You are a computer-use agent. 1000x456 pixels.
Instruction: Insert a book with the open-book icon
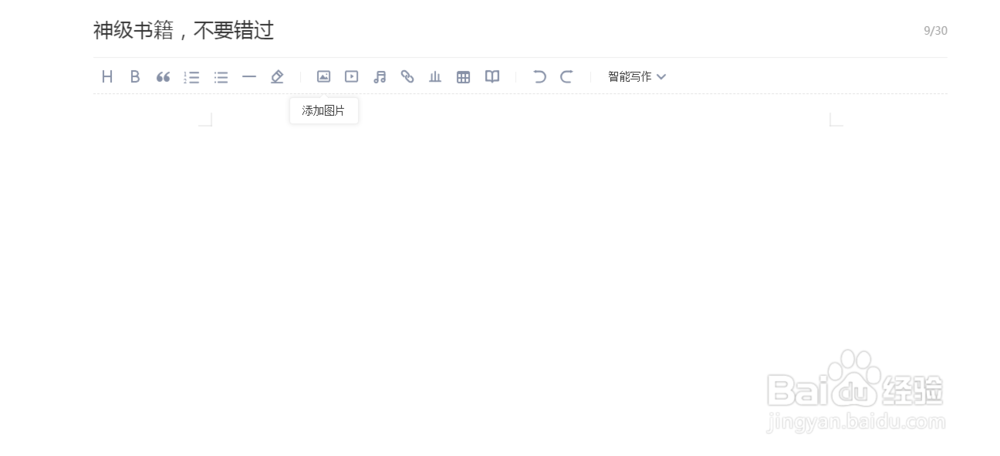point(492,77)
